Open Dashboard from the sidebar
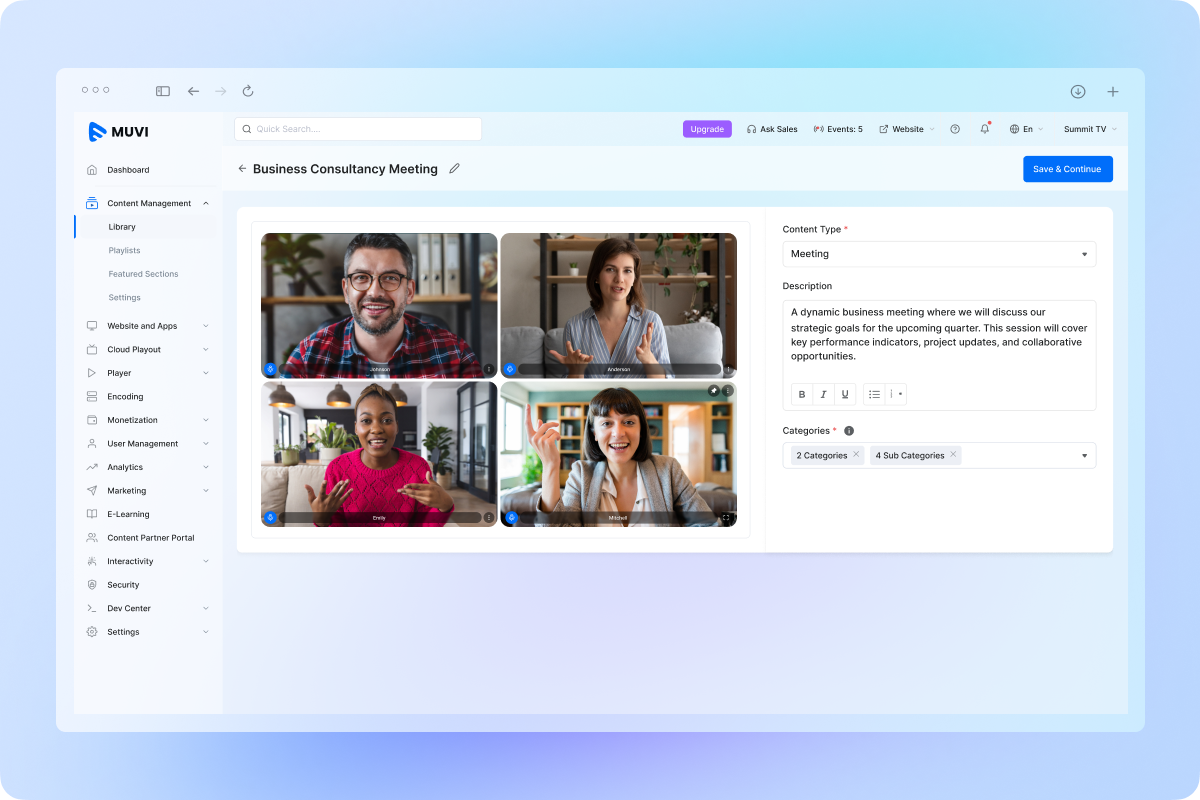 128,170
